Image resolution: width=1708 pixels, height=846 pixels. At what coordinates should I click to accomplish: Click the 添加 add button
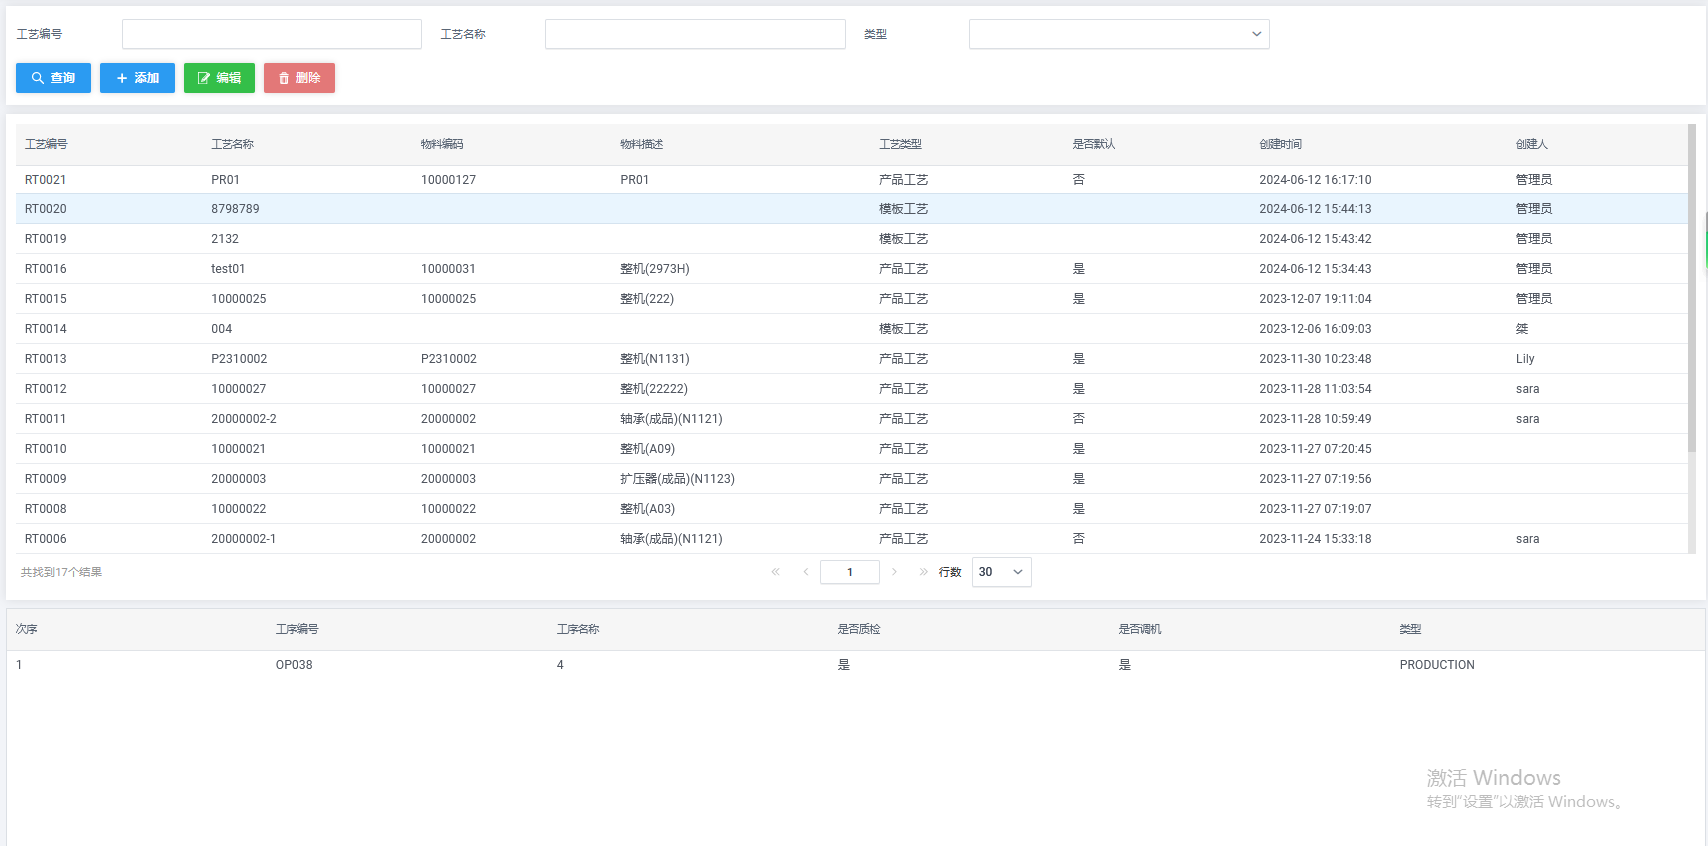137,78
